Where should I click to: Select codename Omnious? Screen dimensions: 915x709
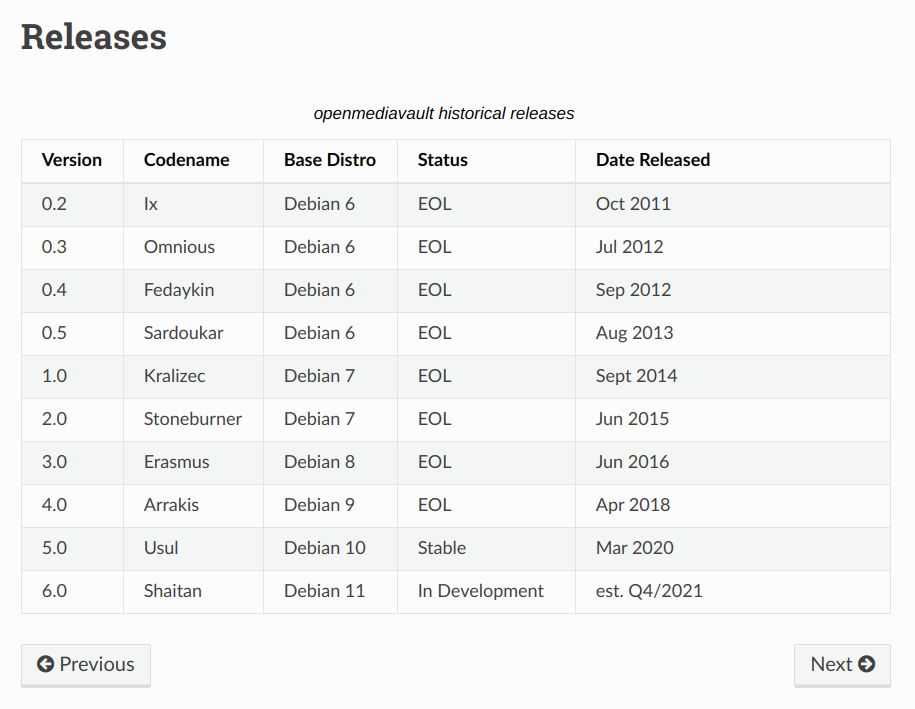click(x=179, y=247)
